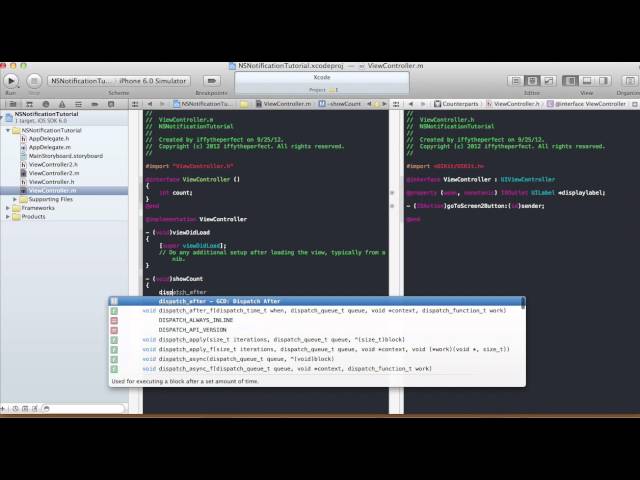Open ViewController2.m in the navigator

click(x=53, y=173)
